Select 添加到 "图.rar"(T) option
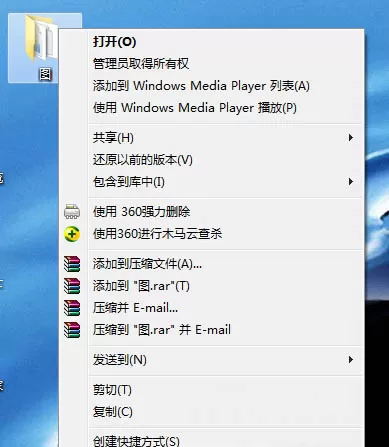This screenshot has height=447, width=389. point(141,286)
